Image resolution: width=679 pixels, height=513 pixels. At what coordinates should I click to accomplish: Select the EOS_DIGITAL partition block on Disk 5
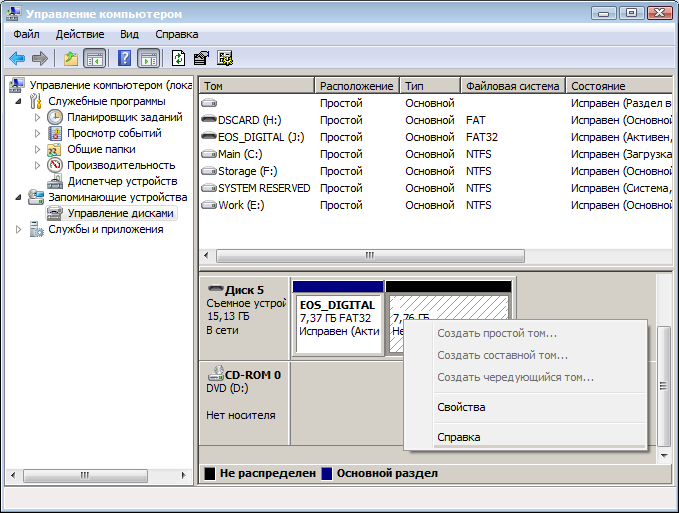click(x=338, y=318)
